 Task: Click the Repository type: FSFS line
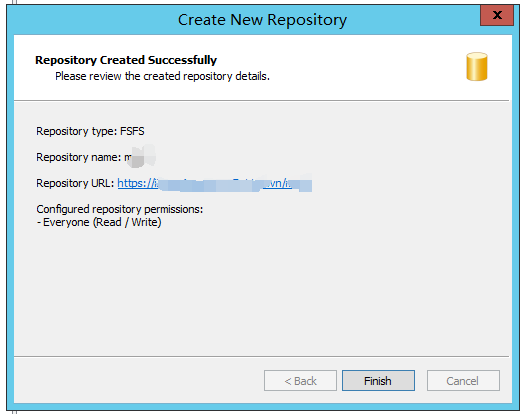(90, 131)
